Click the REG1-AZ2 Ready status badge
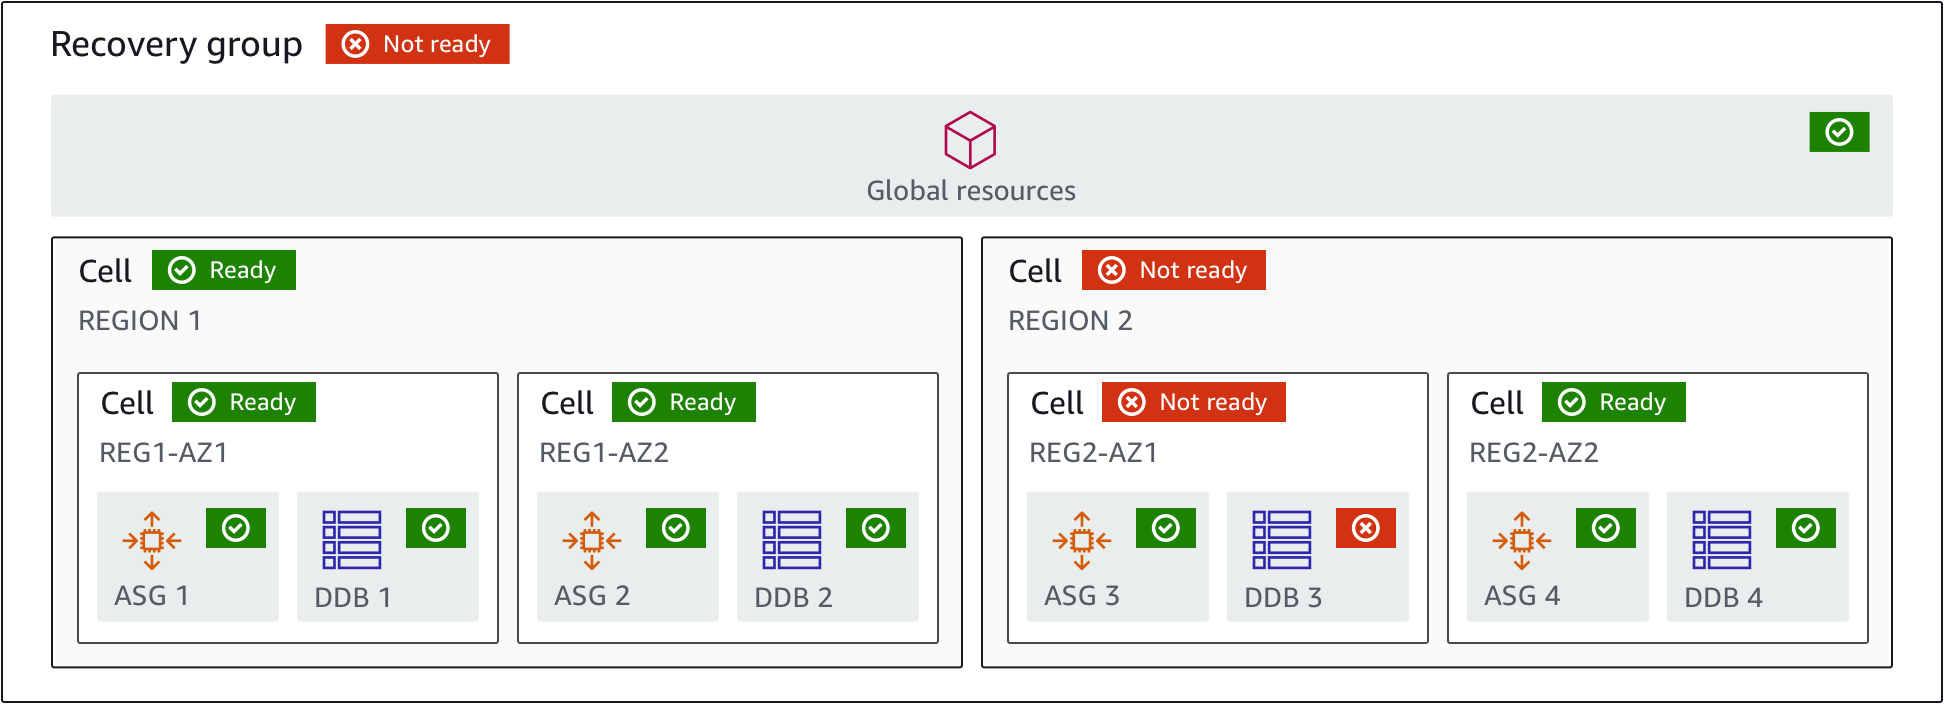1944x706 pixels. [x=683, y=402]
